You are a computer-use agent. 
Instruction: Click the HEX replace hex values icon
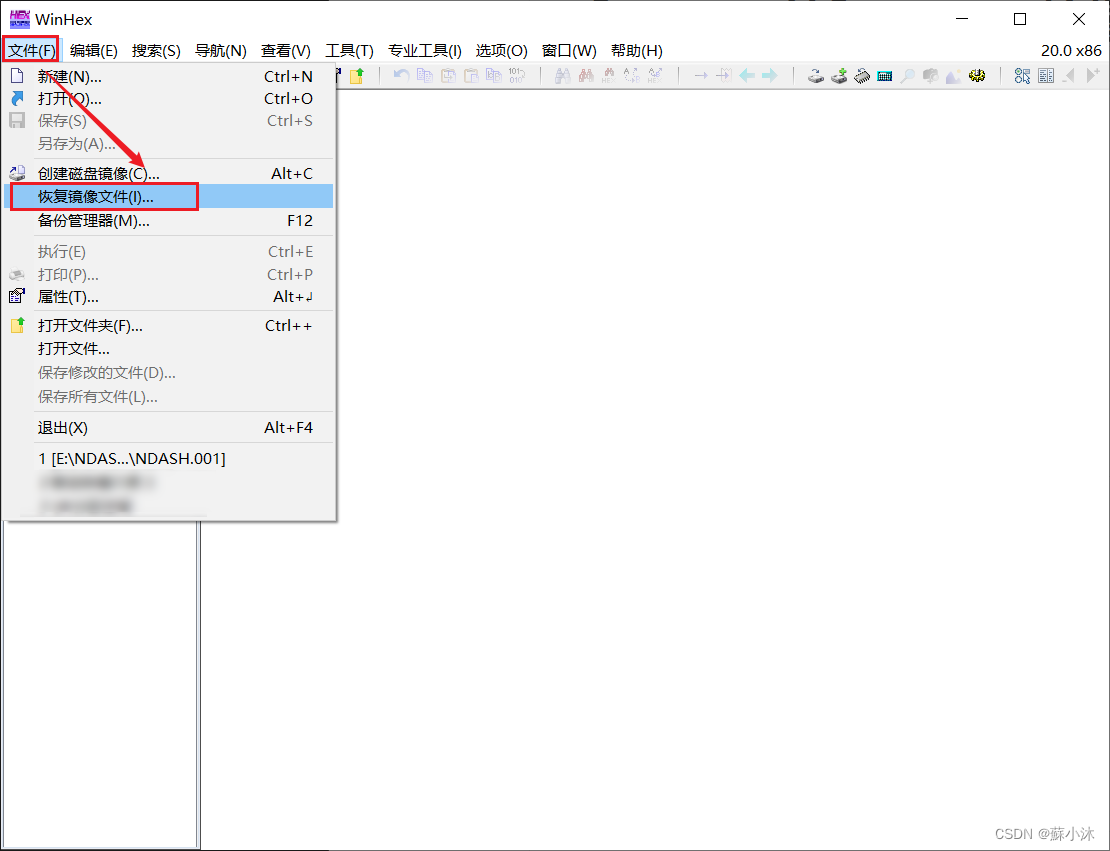click(655, 75)
